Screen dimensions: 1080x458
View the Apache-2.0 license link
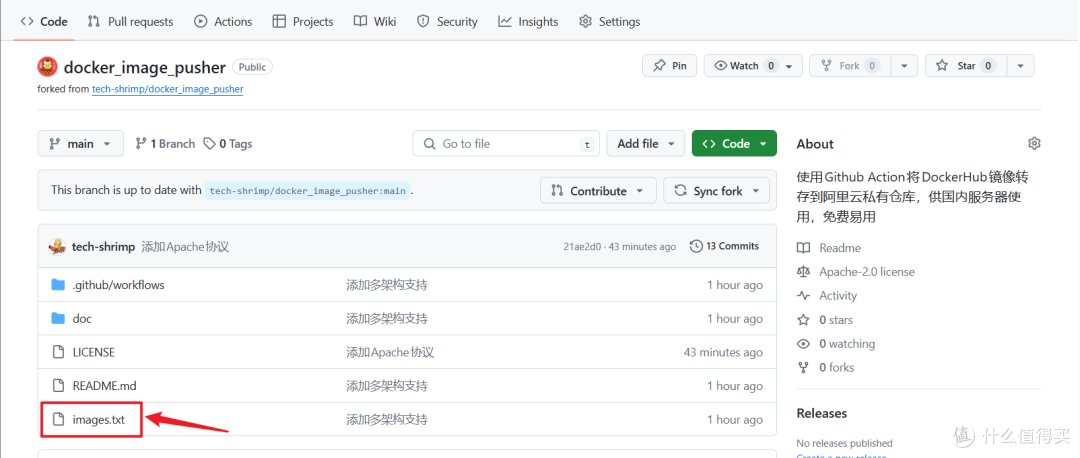tap(856, 272)
